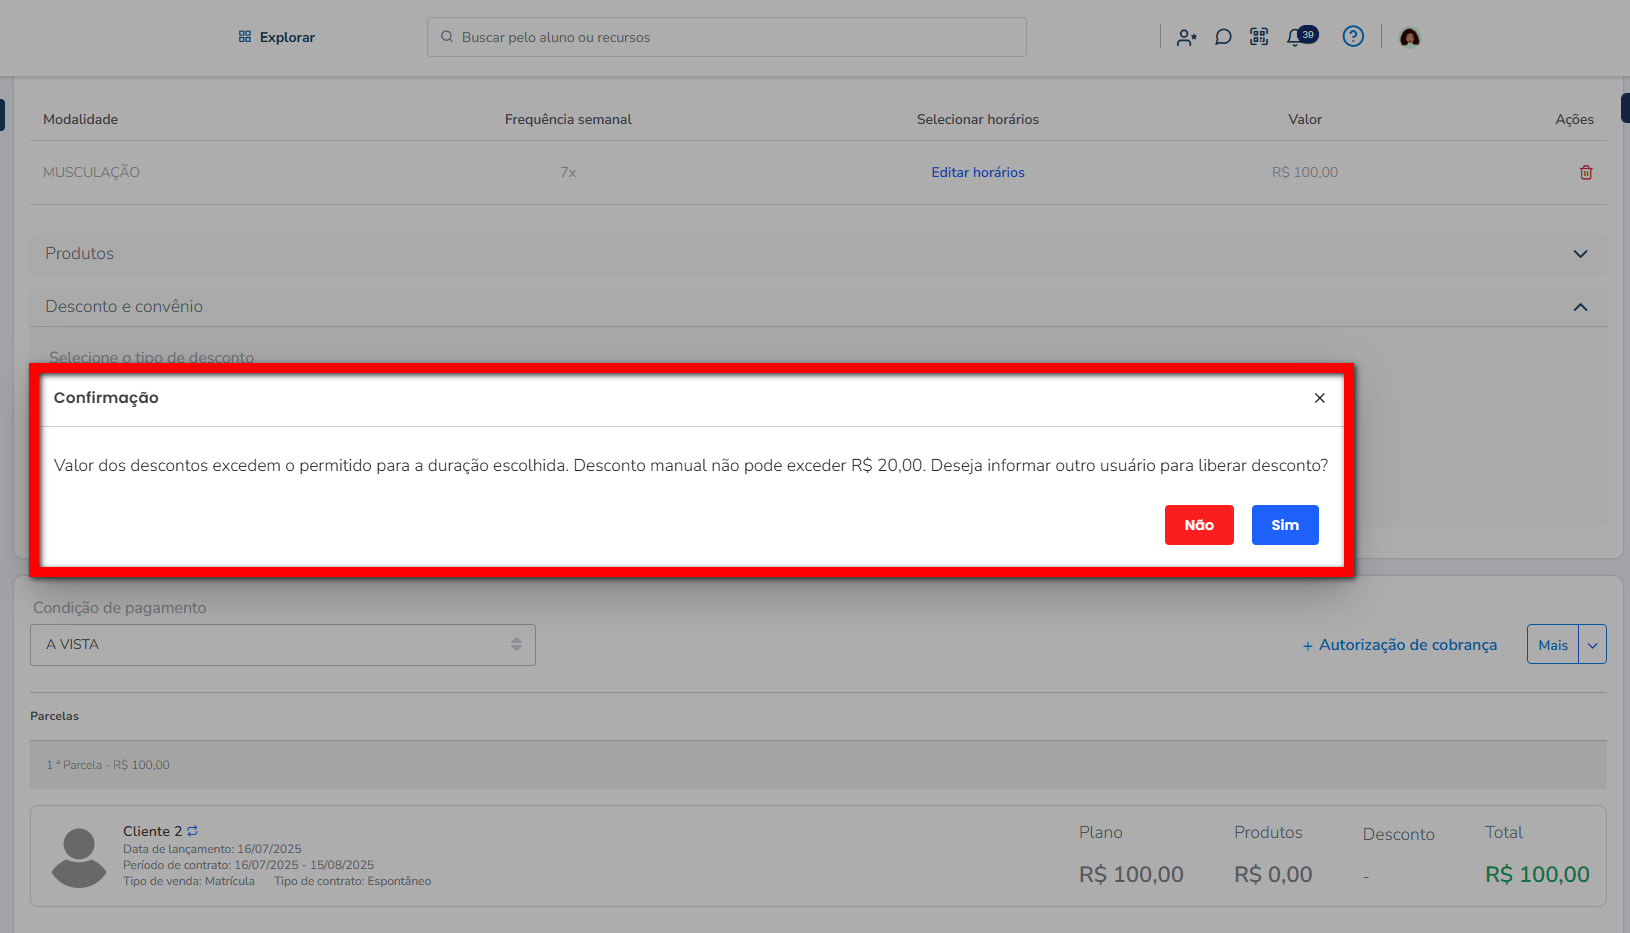Image resolution: width=1630 pixels, height=933 pixels.
Task: Close the Confirmação dialog with X
Action: click(1320, 398)
